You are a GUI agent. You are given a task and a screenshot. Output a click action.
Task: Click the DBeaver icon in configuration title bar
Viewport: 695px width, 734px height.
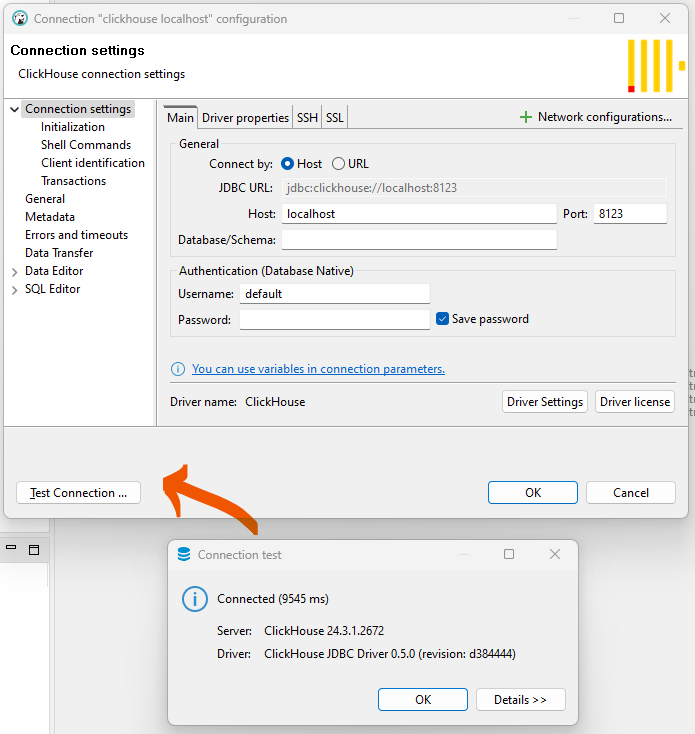click(x=20, y=19)
